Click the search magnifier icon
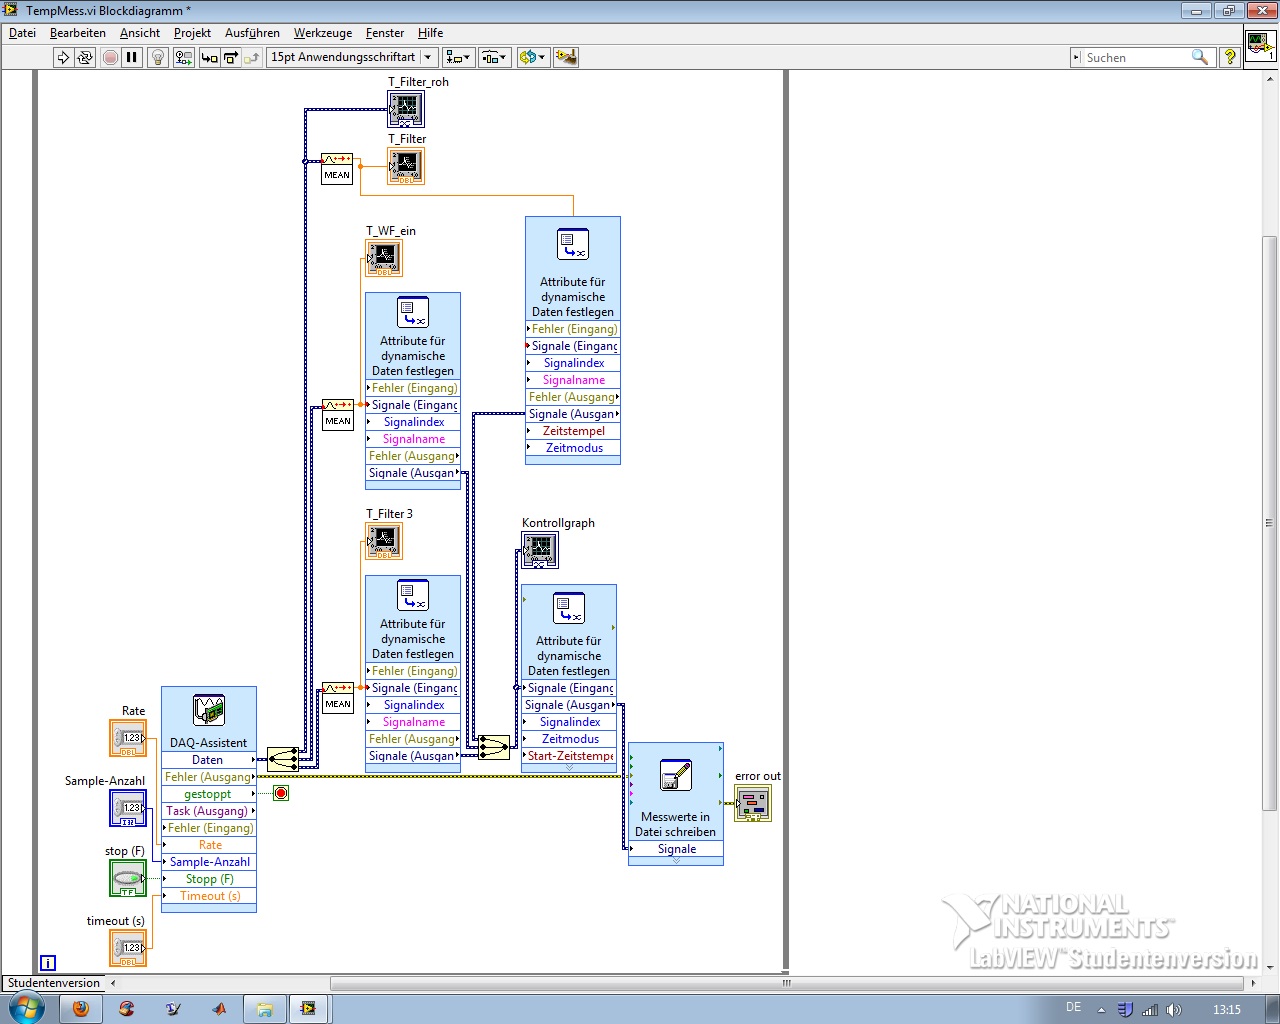1280x1024 pixels. click(1200, 57)
